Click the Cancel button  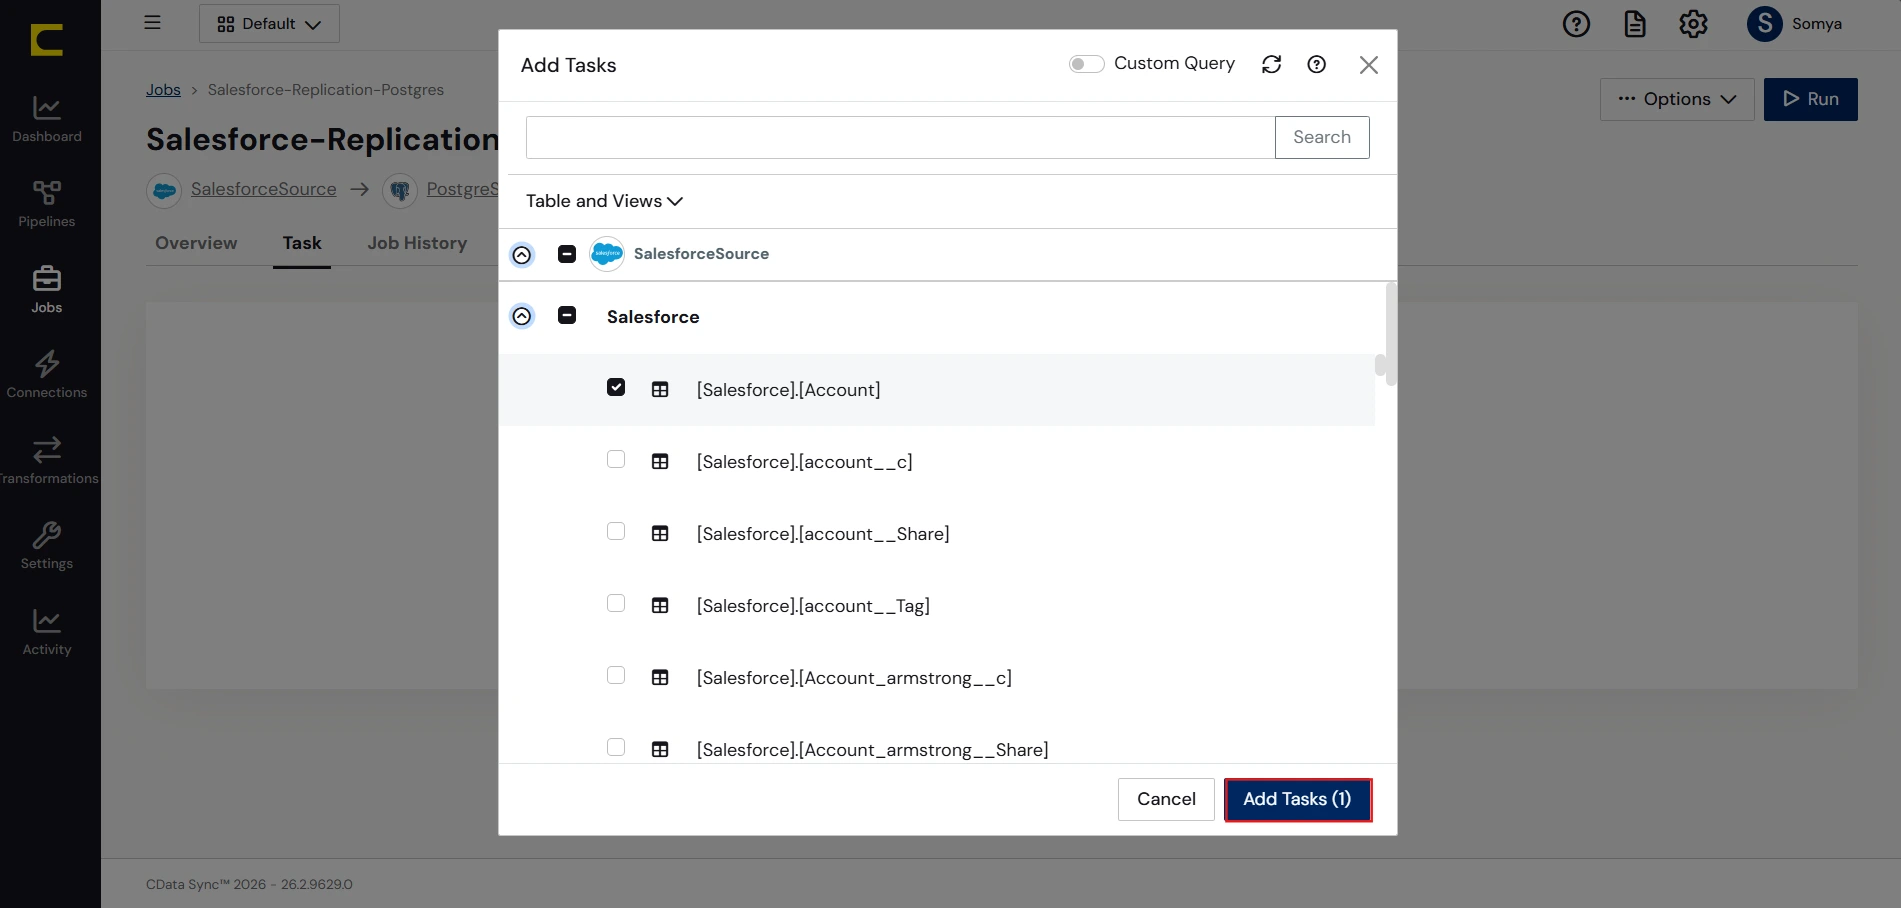pos(1166,799)
